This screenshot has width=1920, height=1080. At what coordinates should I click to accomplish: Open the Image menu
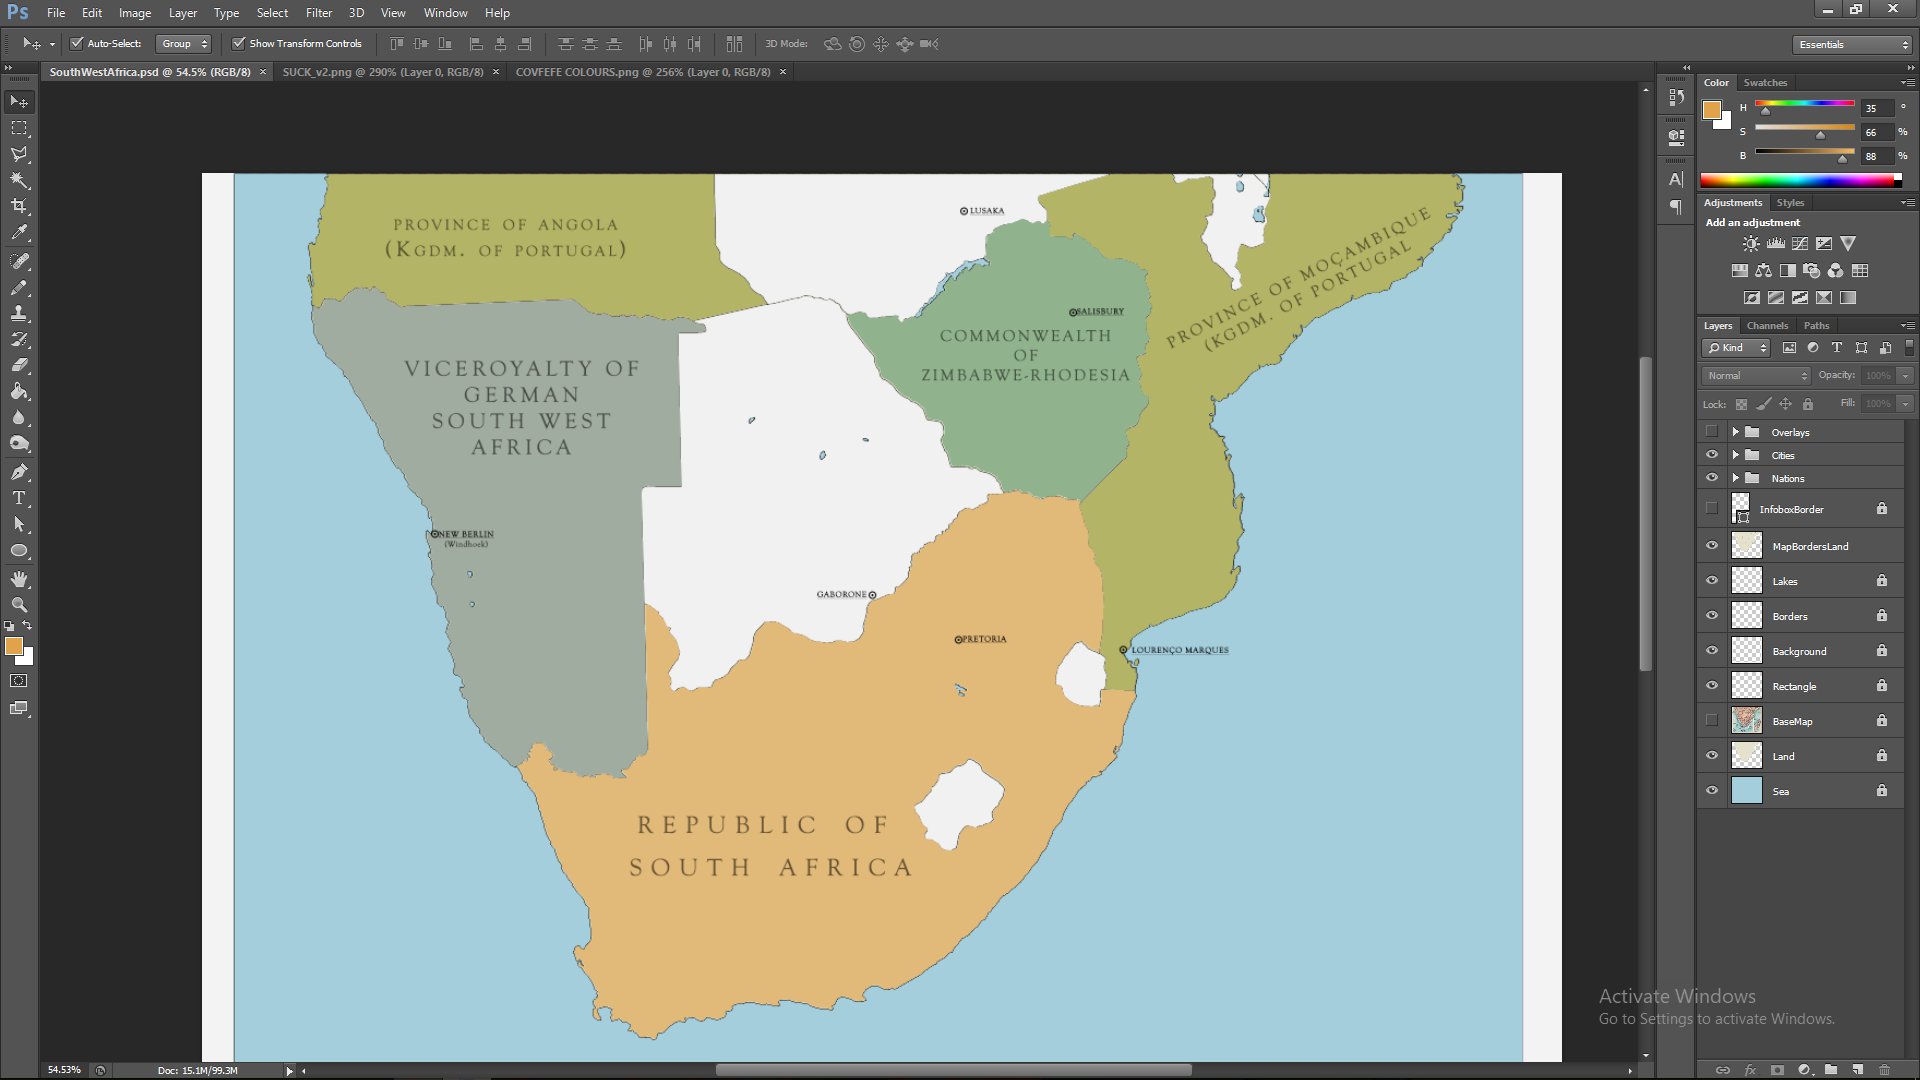pos(135,13)
